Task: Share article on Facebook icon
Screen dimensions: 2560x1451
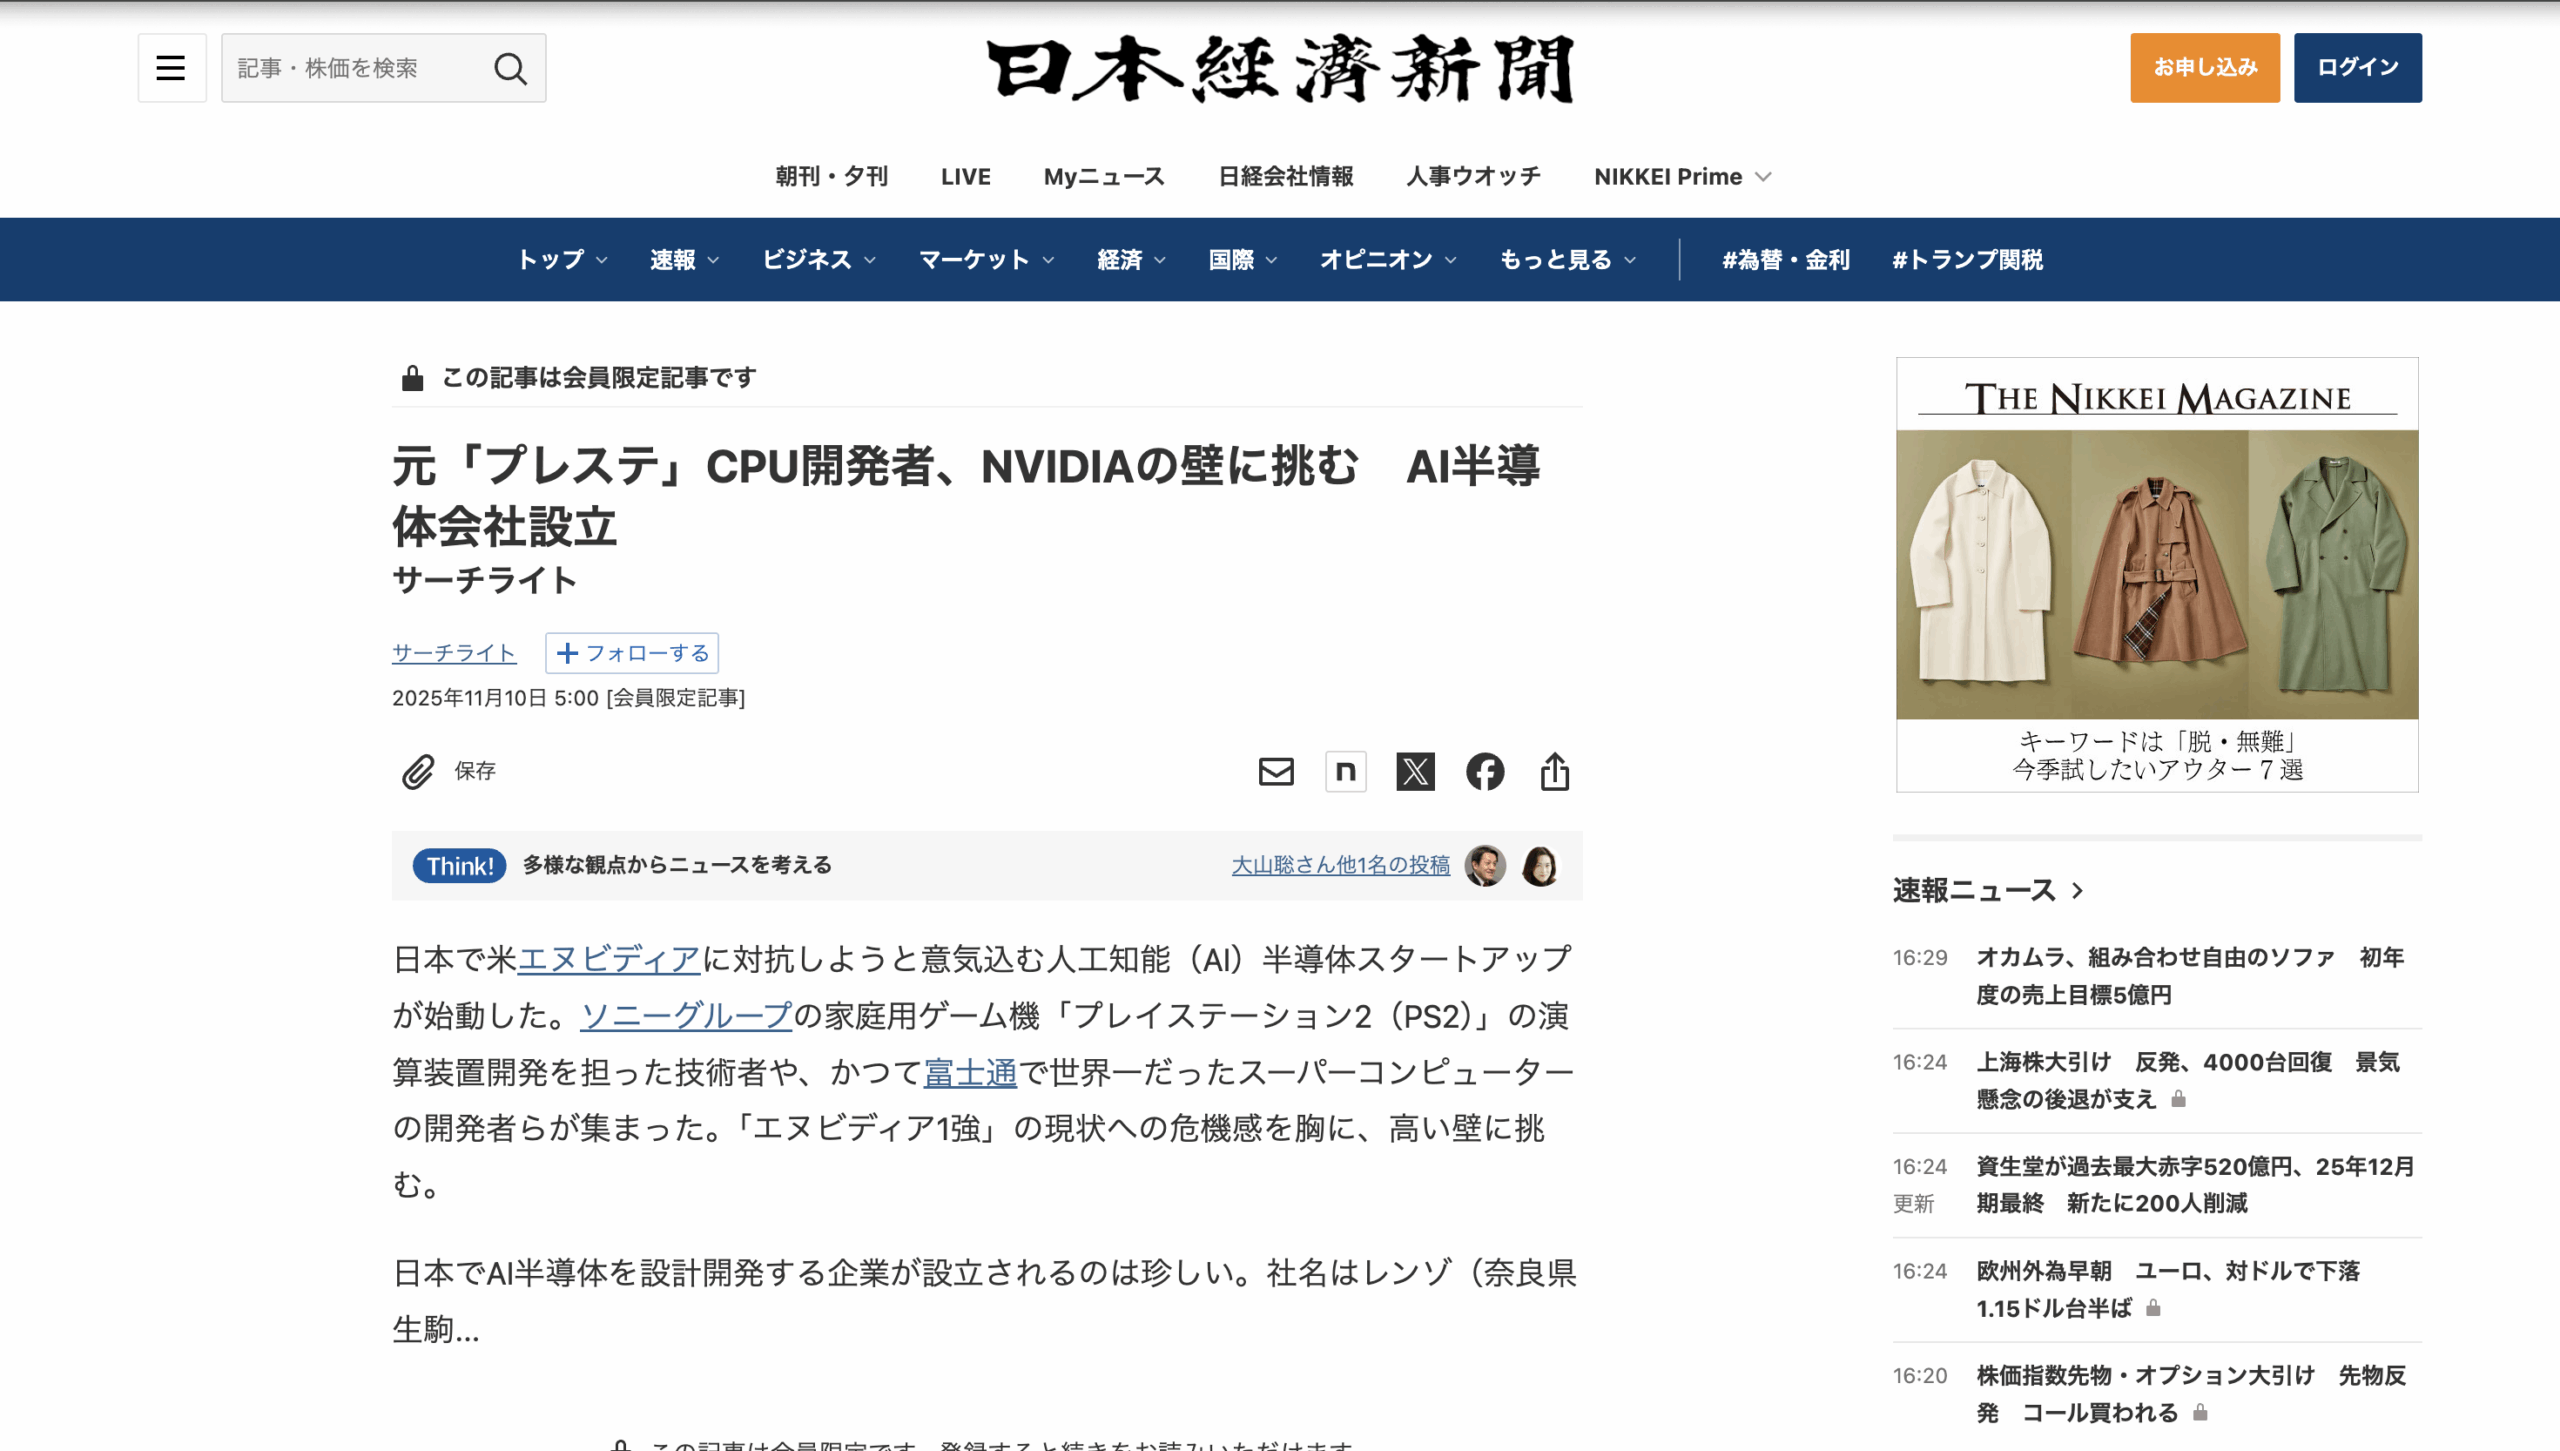Action: click(1485, 772)
